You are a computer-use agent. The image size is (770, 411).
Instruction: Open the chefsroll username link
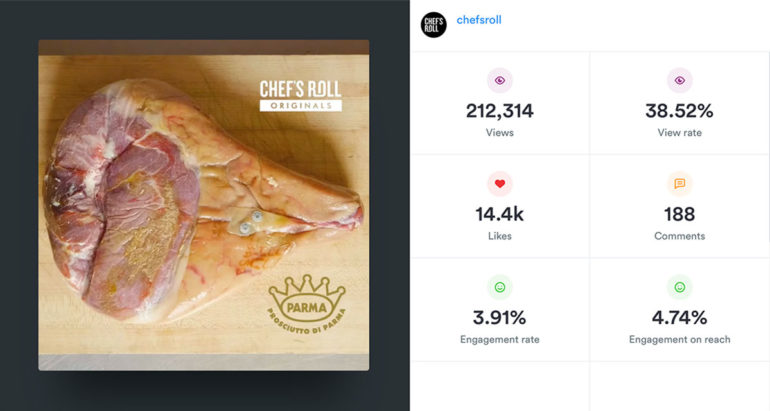[479, 20]
